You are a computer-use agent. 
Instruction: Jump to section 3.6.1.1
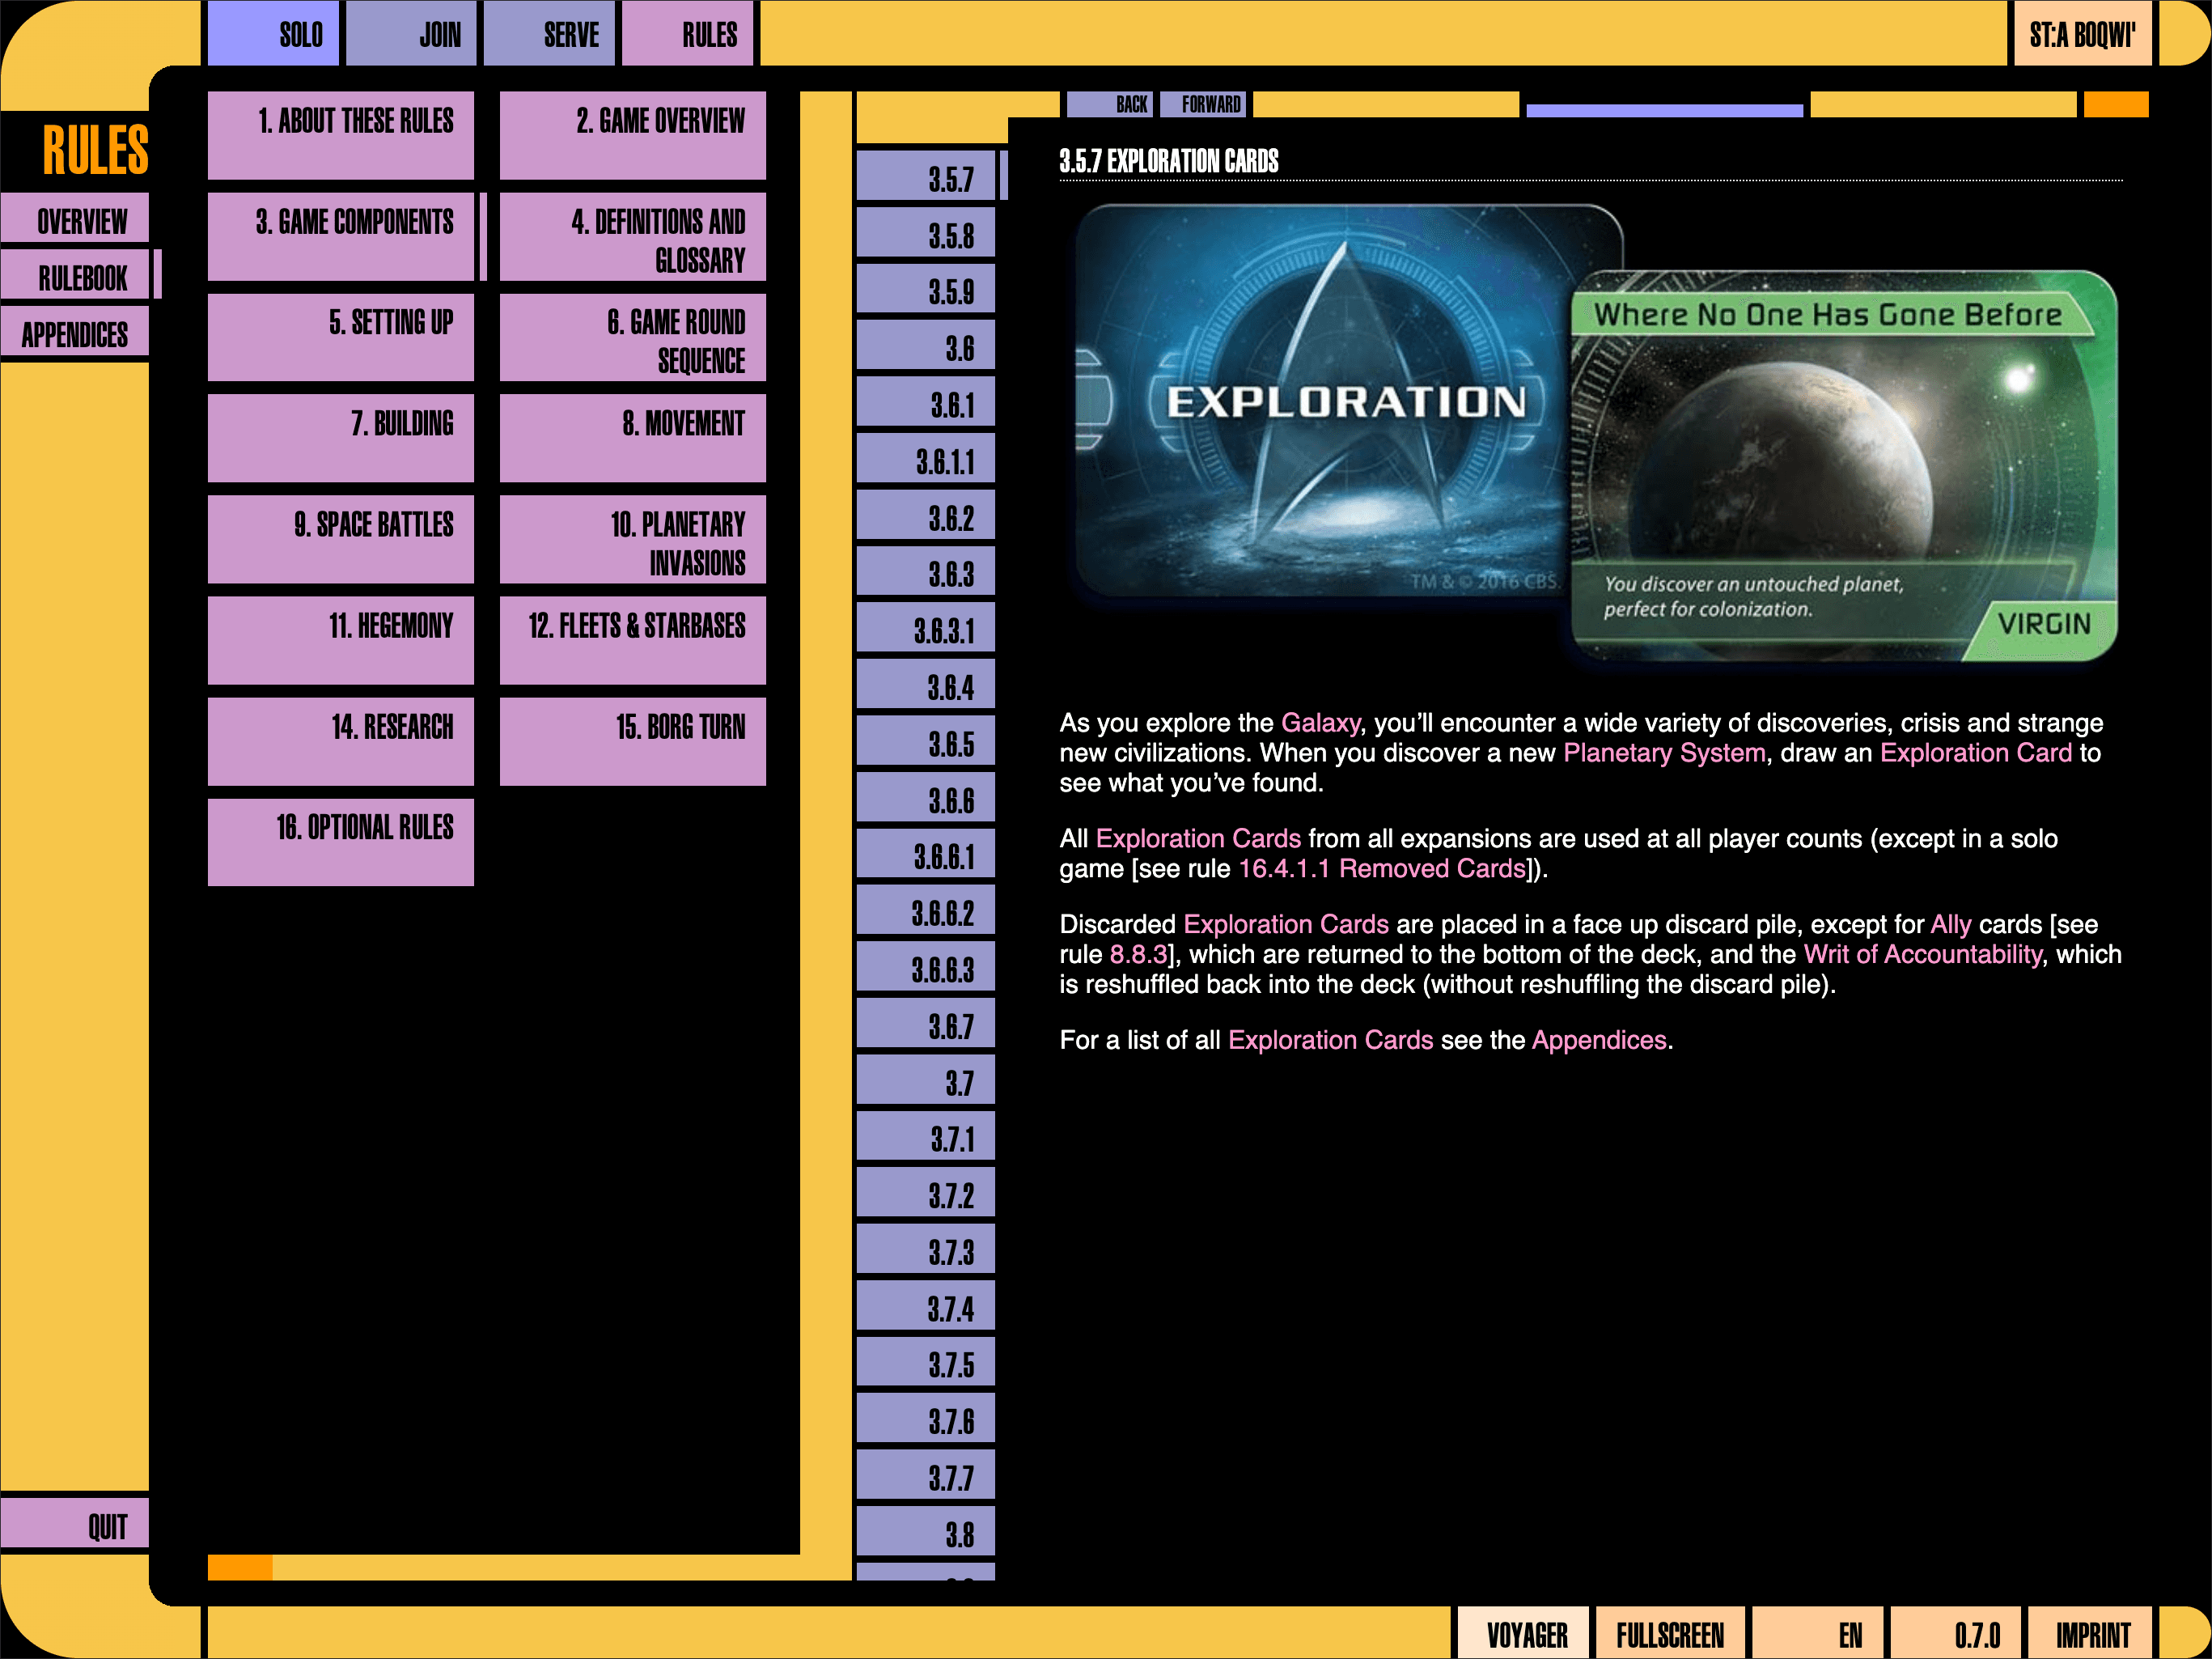point(926,459)
